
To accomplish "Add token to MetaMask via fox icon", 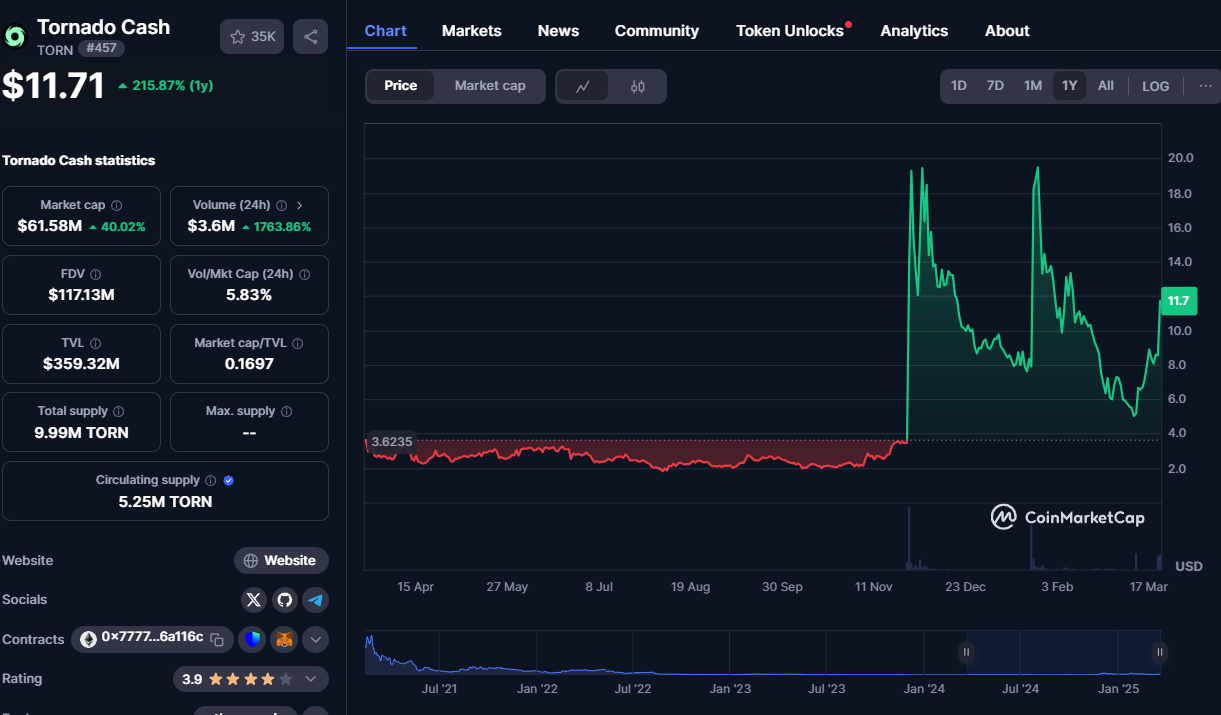I will (x=285, y=639).
